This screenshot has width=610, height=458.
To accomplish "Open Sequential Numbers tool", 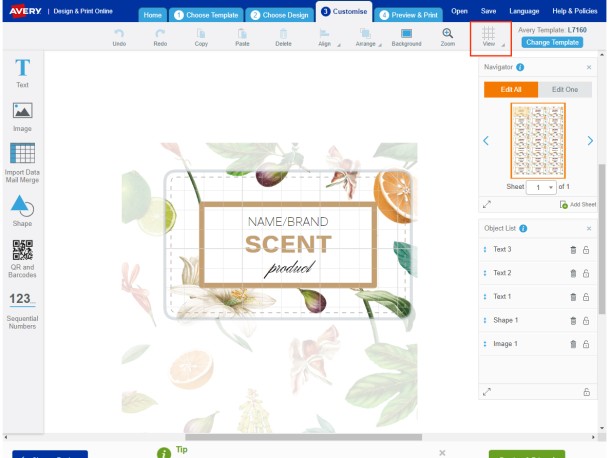I will [22, 311].
